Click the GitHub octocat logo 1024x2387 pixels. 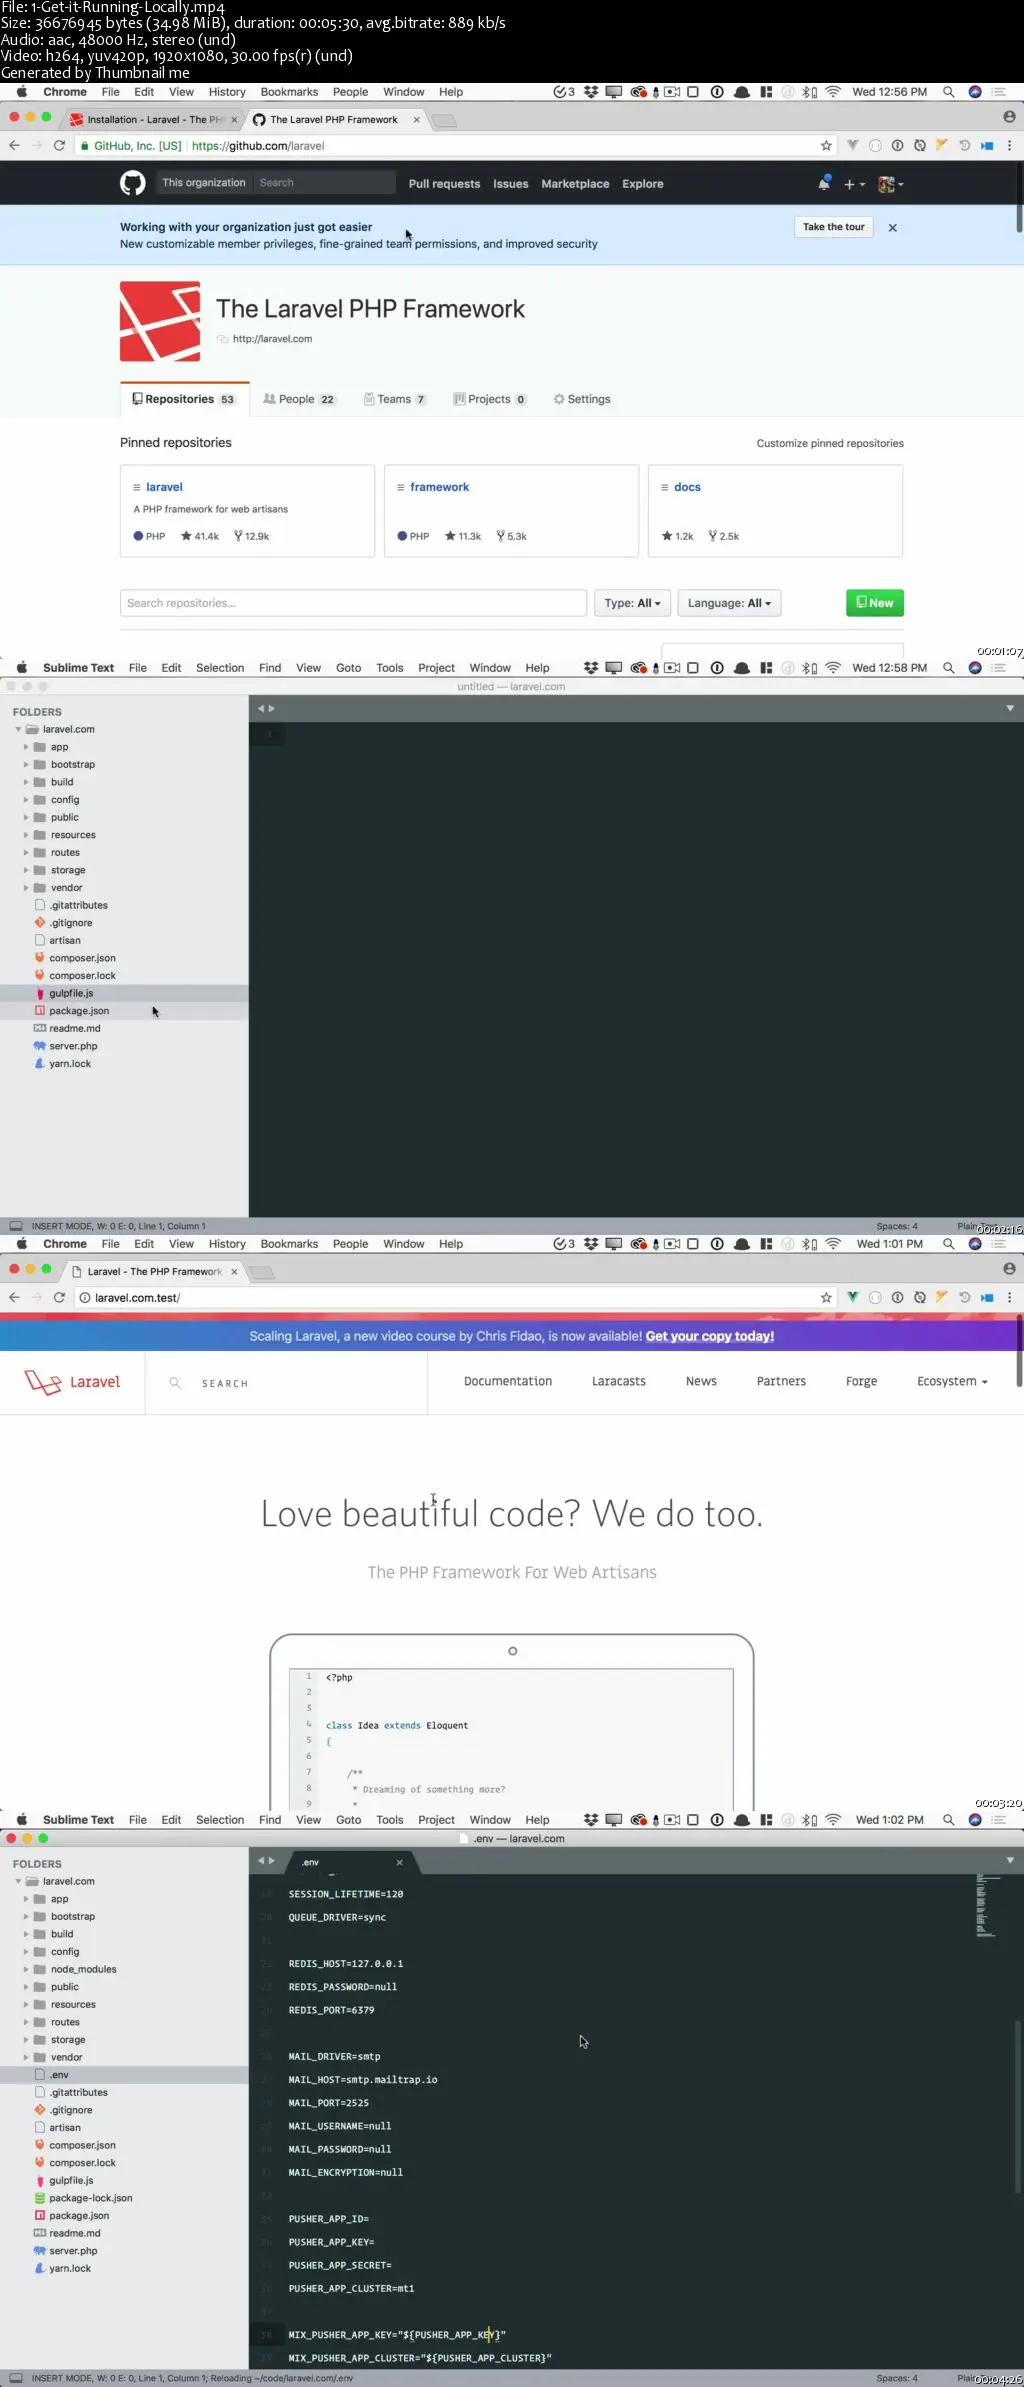(x=133, y=183)
